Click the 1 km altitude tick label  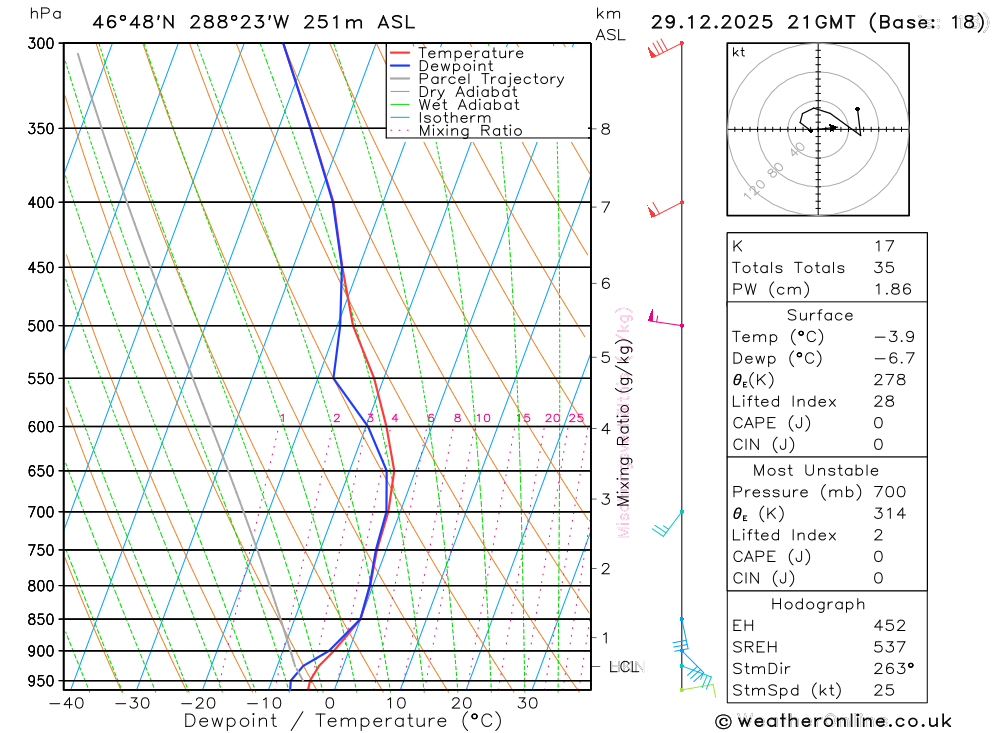606,637
